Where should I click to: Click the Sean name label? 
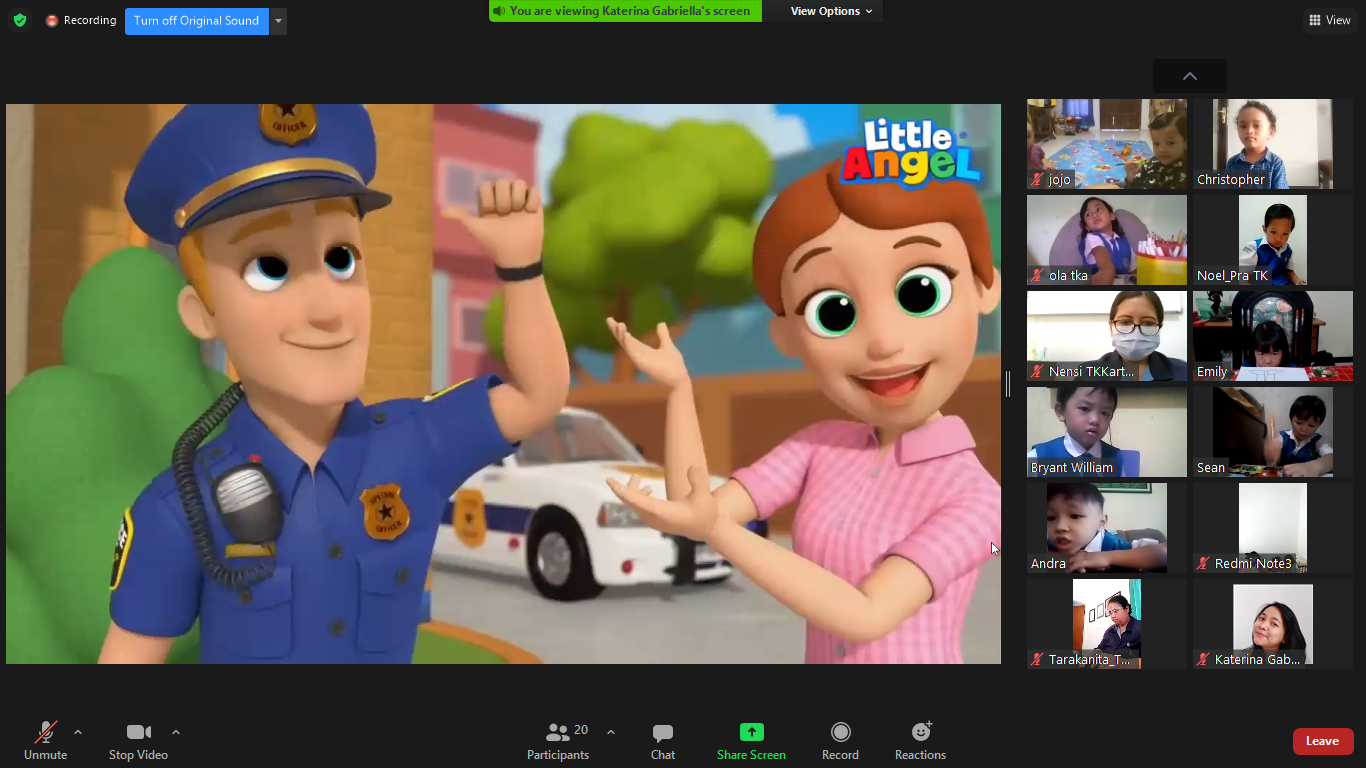(x=1211, y=468)
